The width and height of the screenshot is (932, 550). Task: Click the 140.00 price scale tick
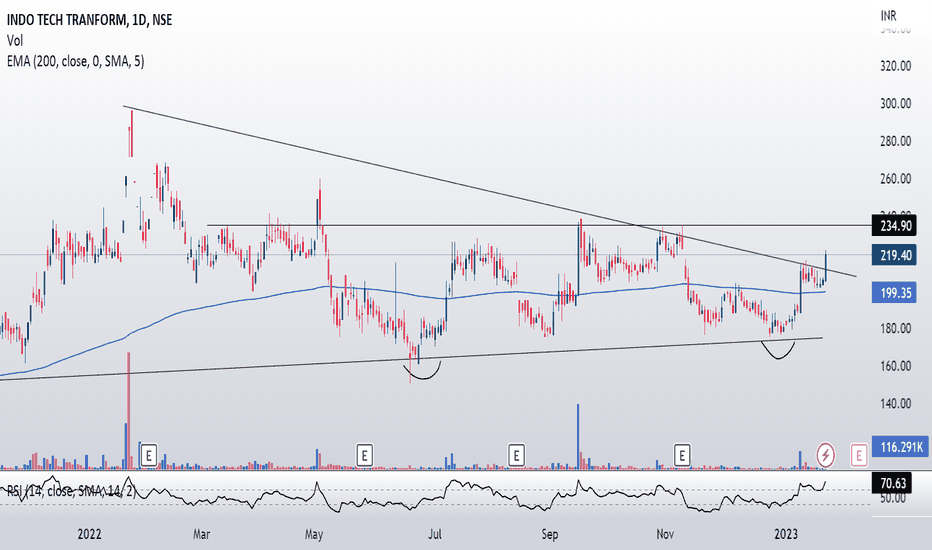point(896,404)
